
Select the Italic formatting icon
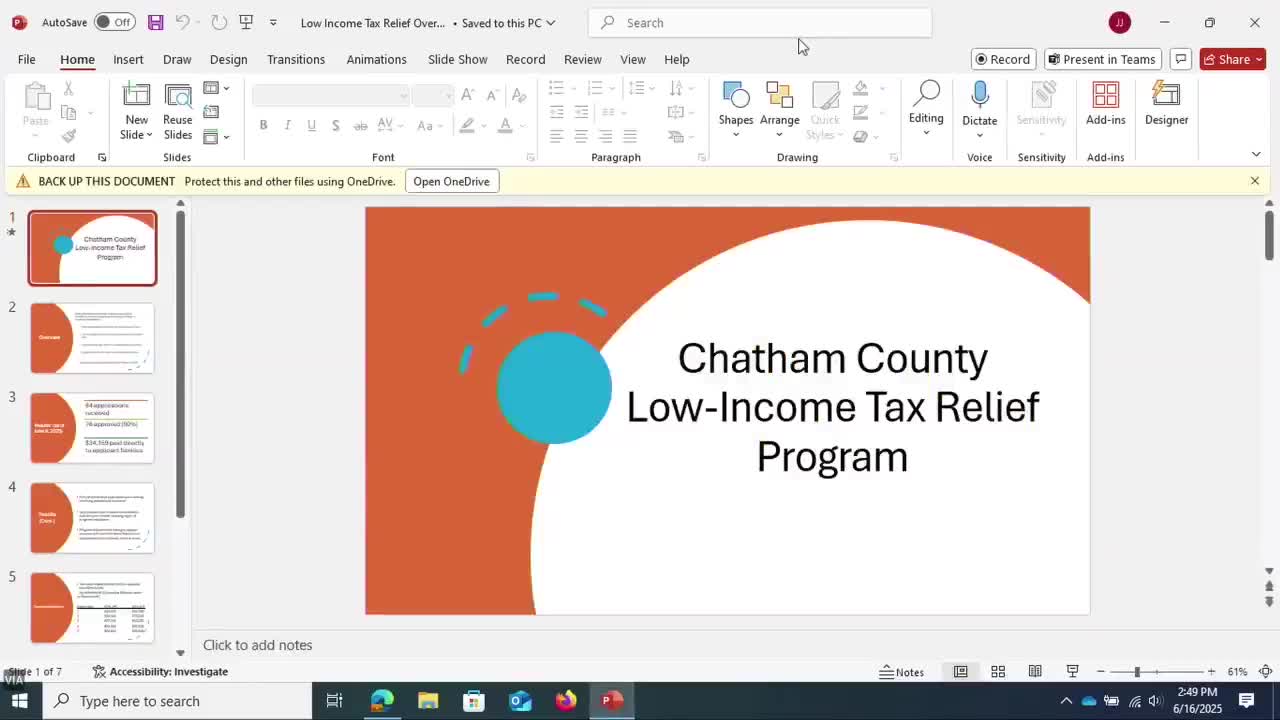coord(287,125)
